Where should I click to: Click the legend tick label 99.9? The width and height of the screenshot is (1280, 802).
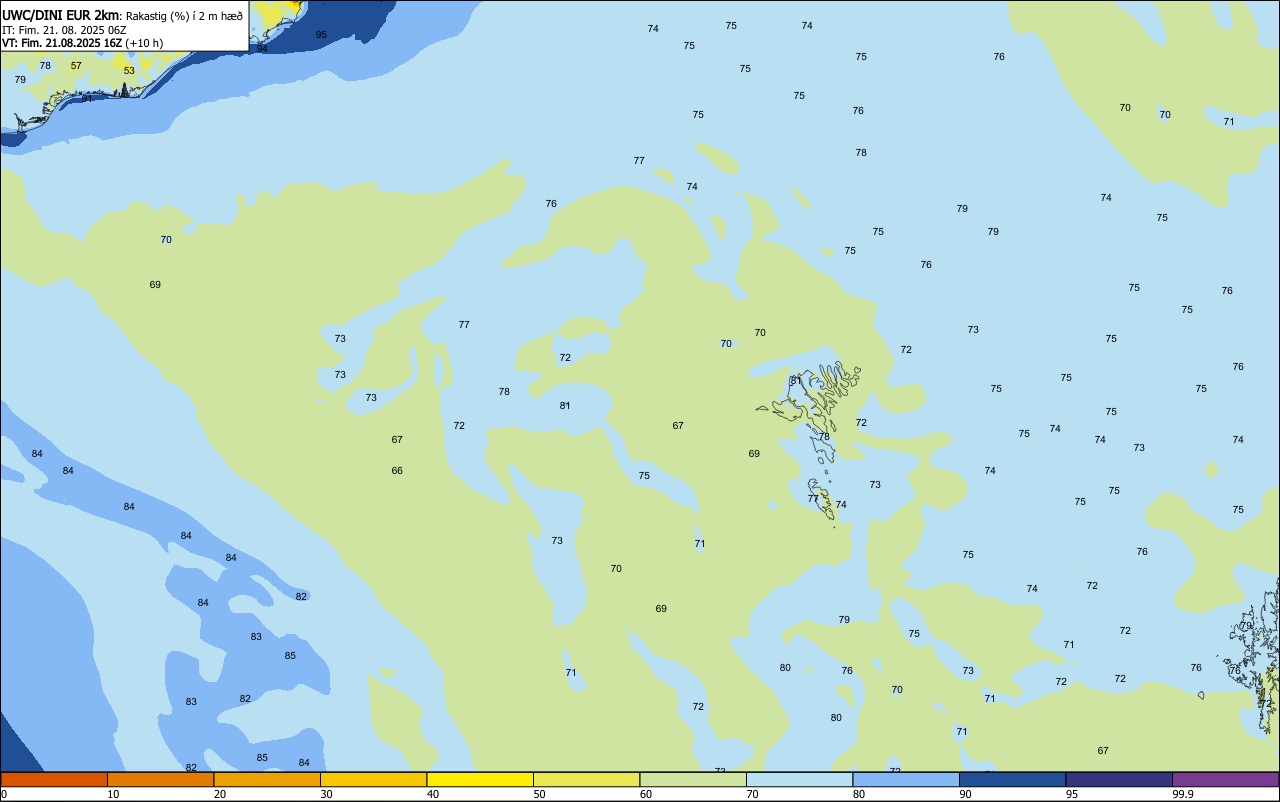coord(1183,794)
